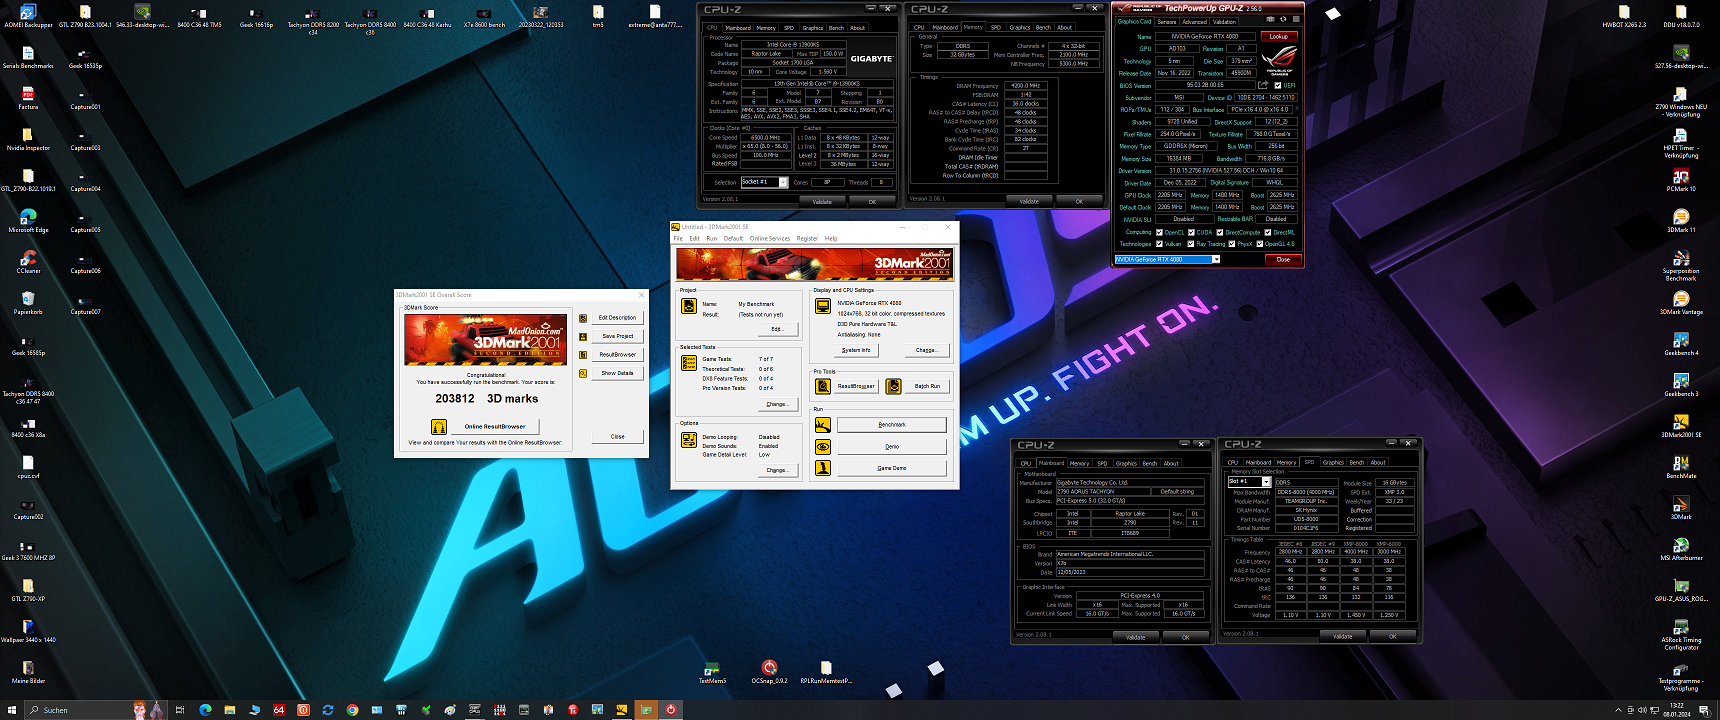Click the Edit Description icon in the score dialog

(583, 318)
